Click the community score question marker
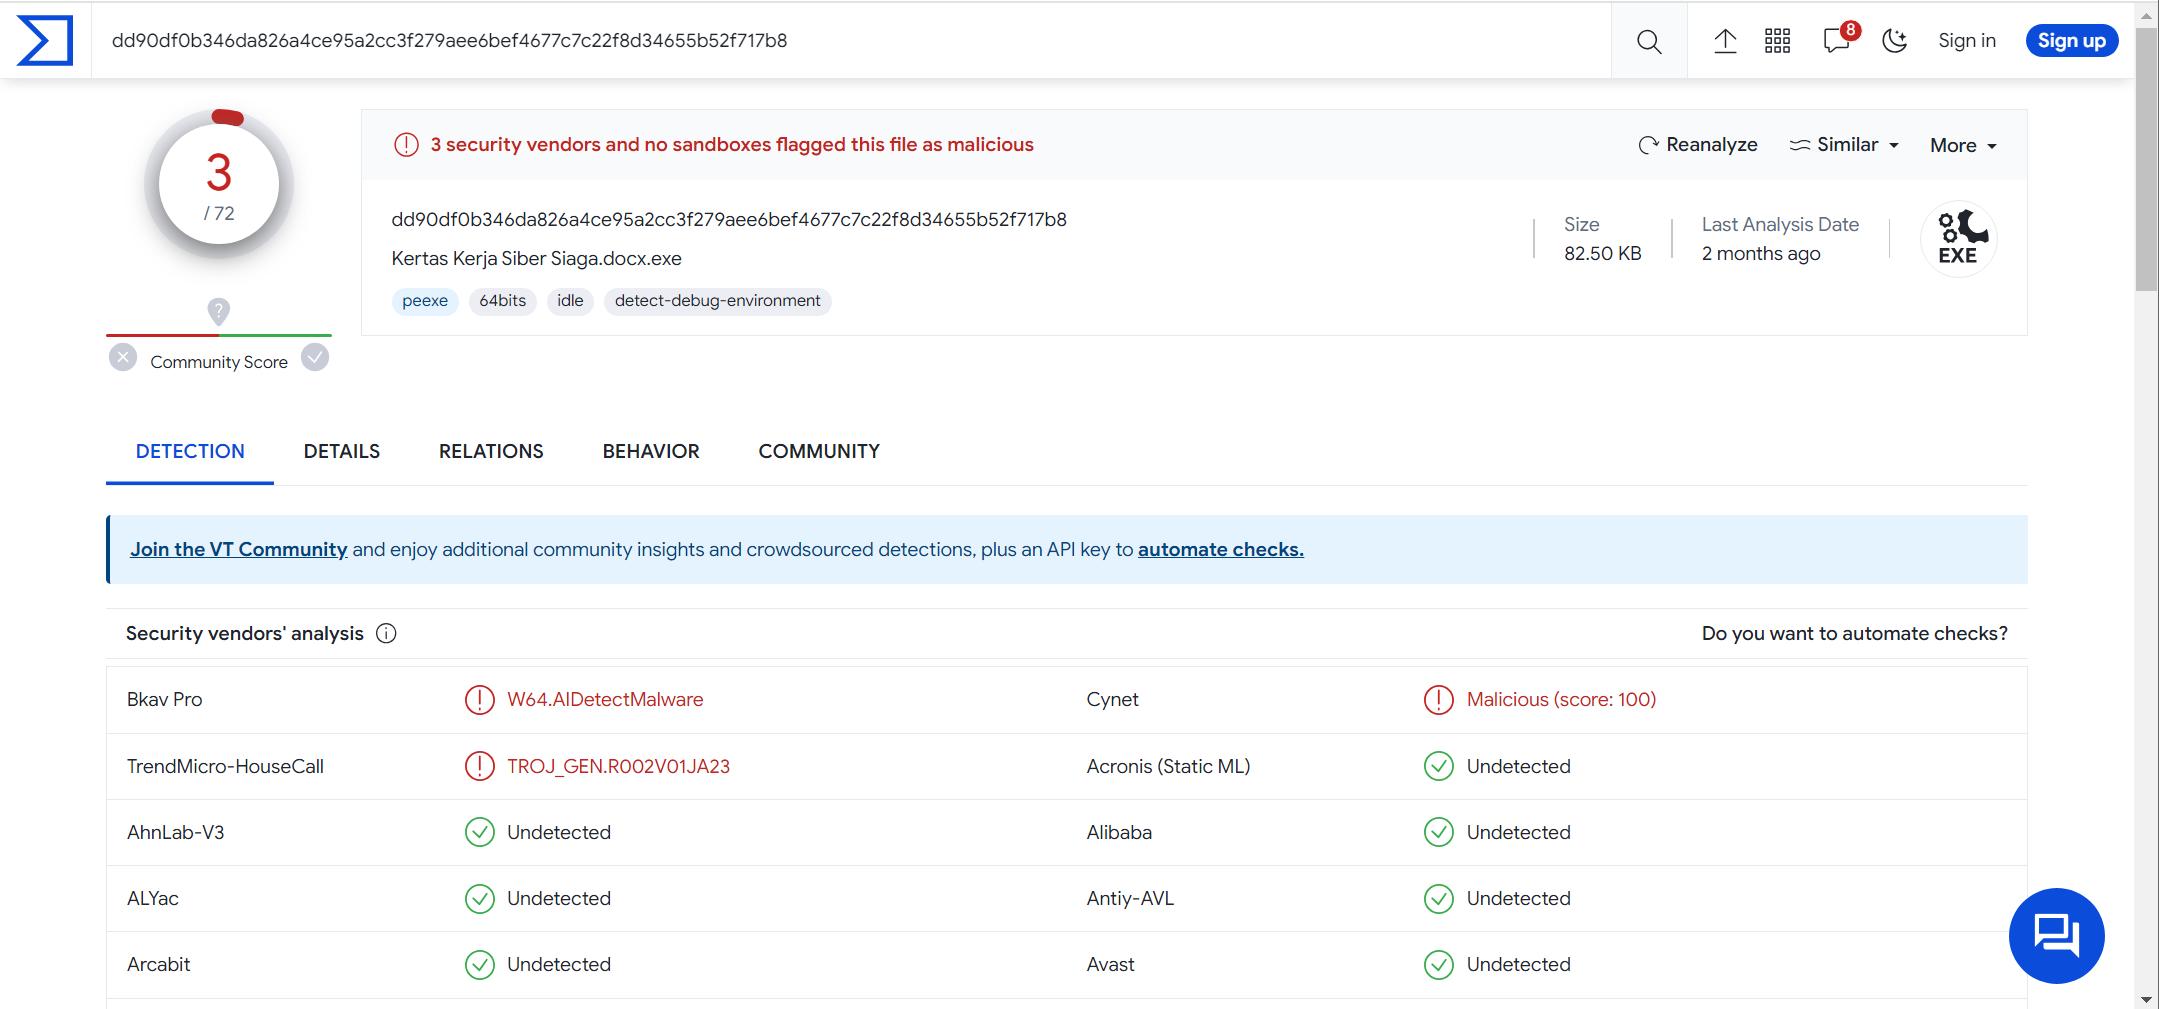2159x1009 pixels. [x=218, y=311]
